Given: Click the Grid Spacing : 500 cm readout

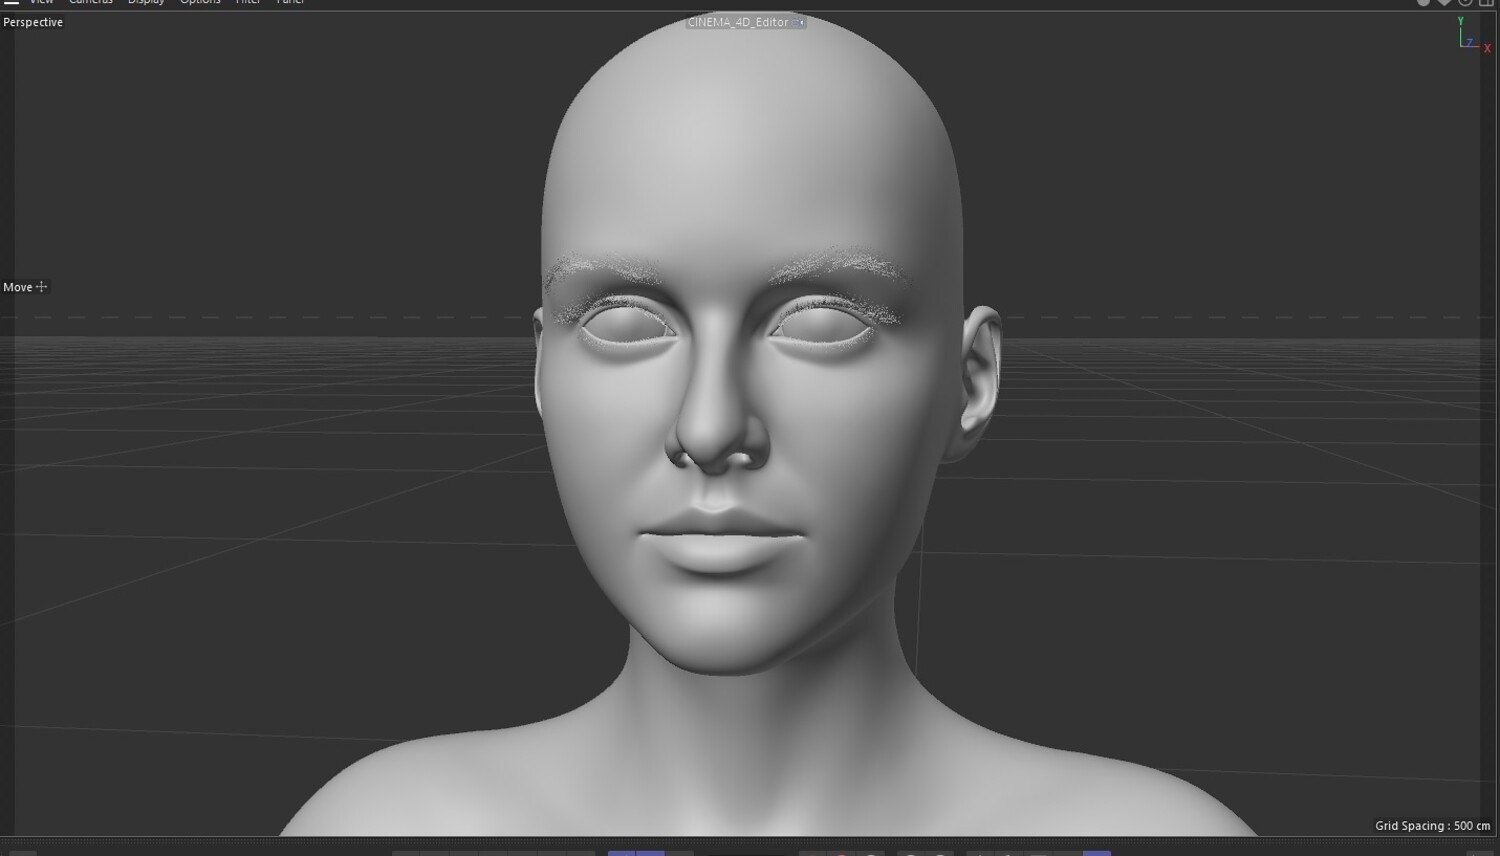Looking at the screenshot, I should click(x=1432, y=826).
